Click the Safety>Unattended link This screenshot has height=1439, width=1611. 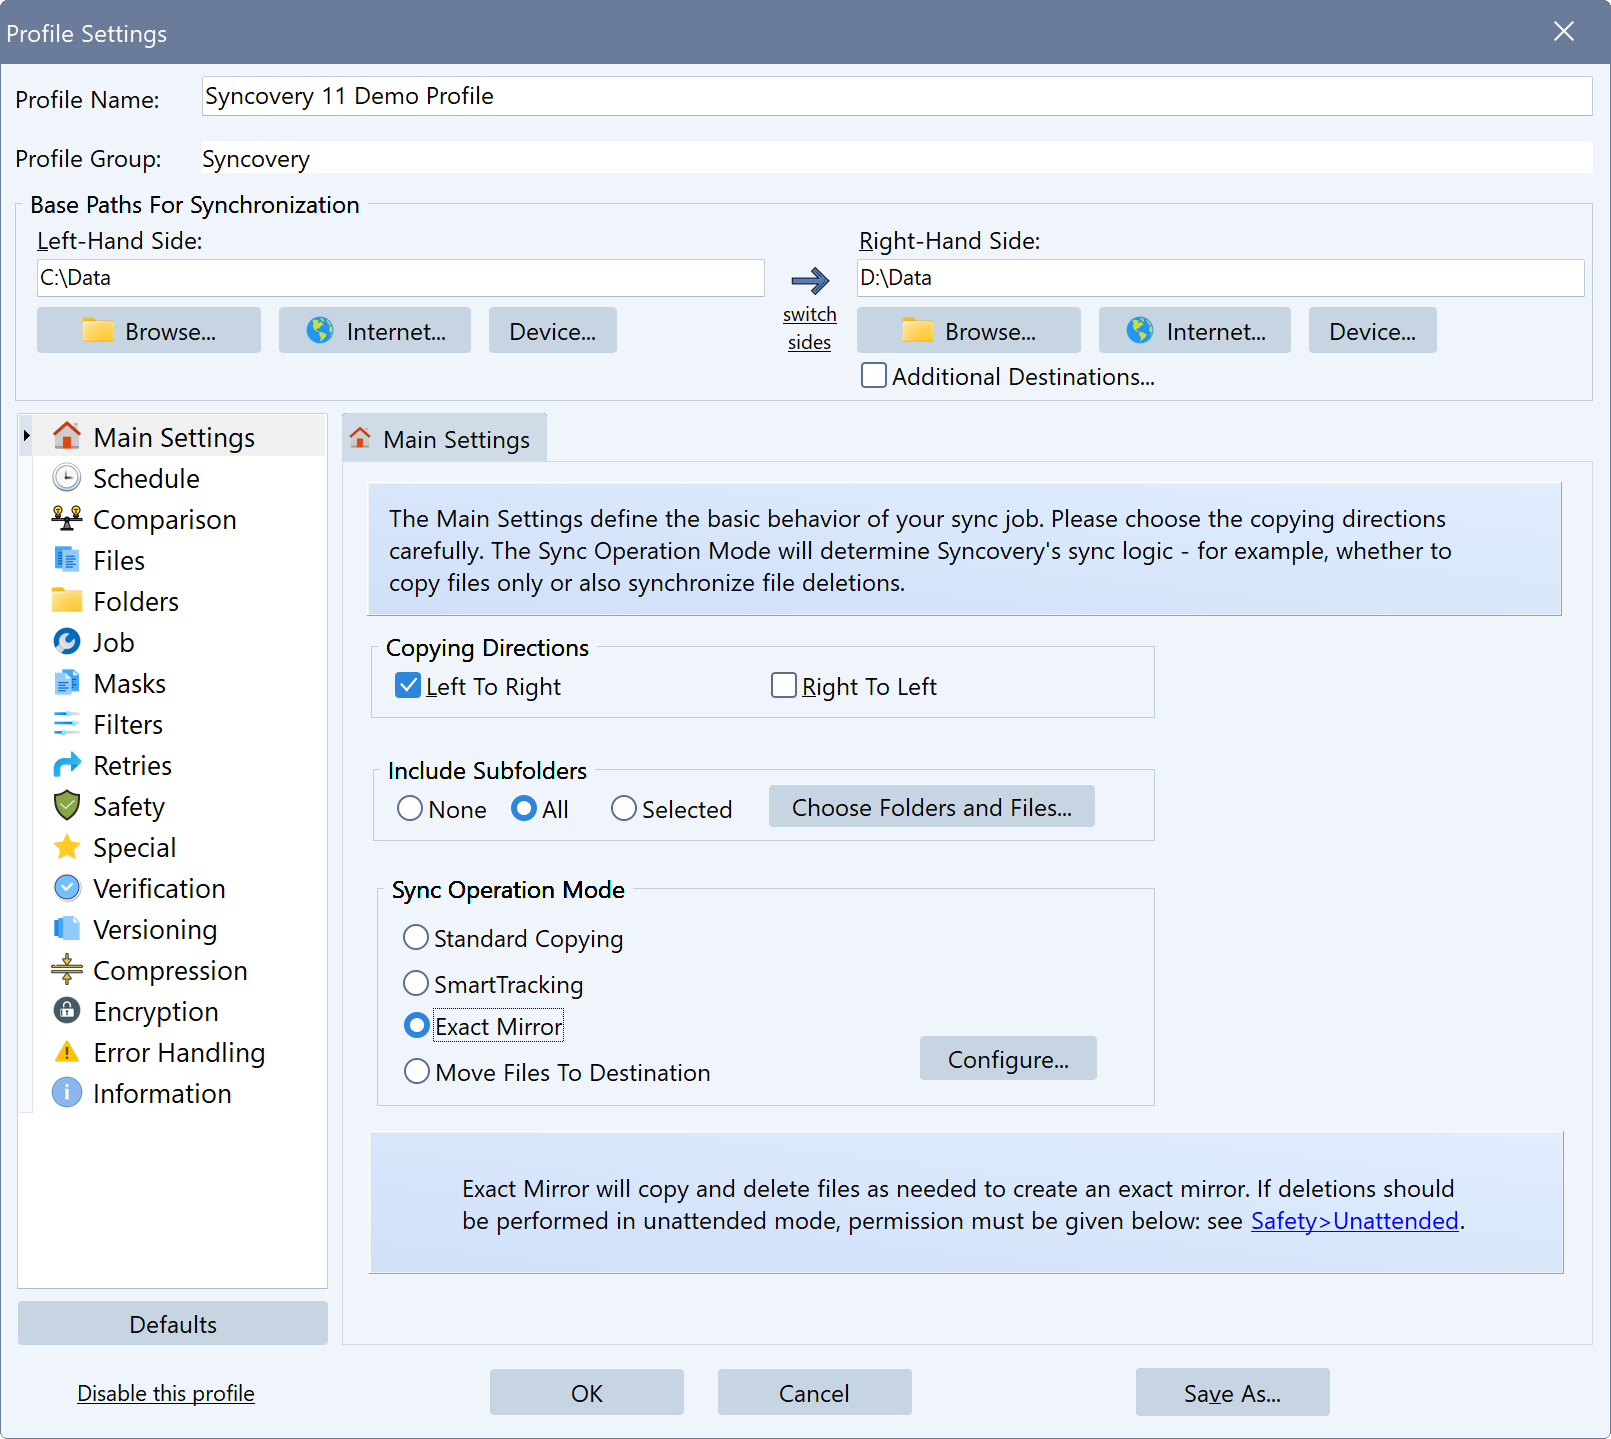tap(1354, 1221)
